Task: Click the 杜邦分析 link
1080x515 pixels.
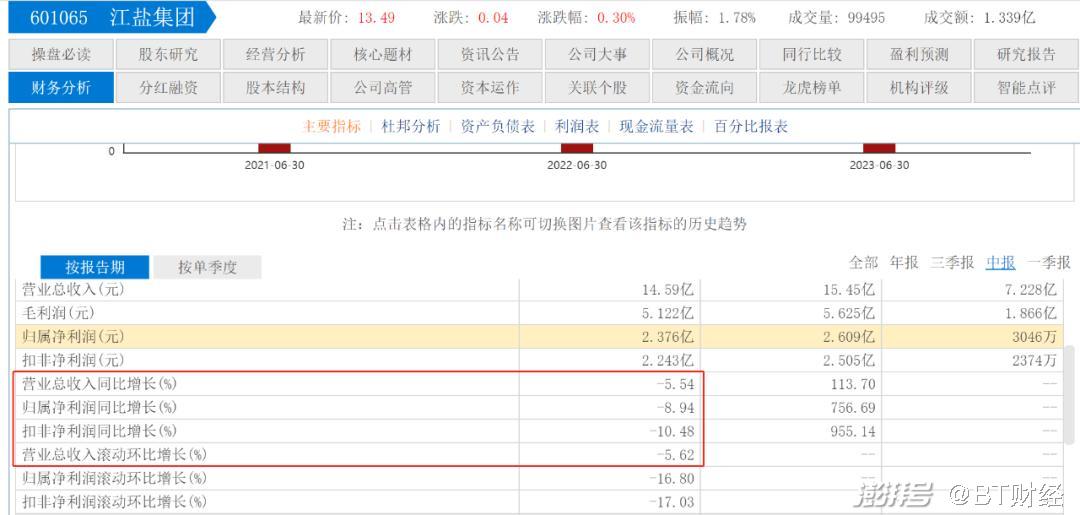Action: coord(410,127)
